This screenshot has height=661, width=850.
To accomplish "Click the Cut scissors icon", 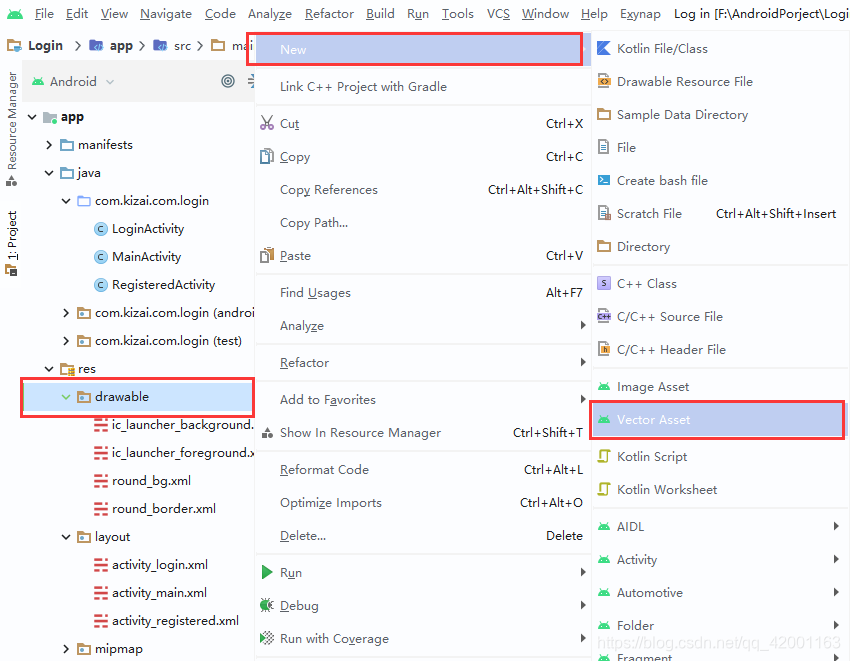I will point(267,123).
